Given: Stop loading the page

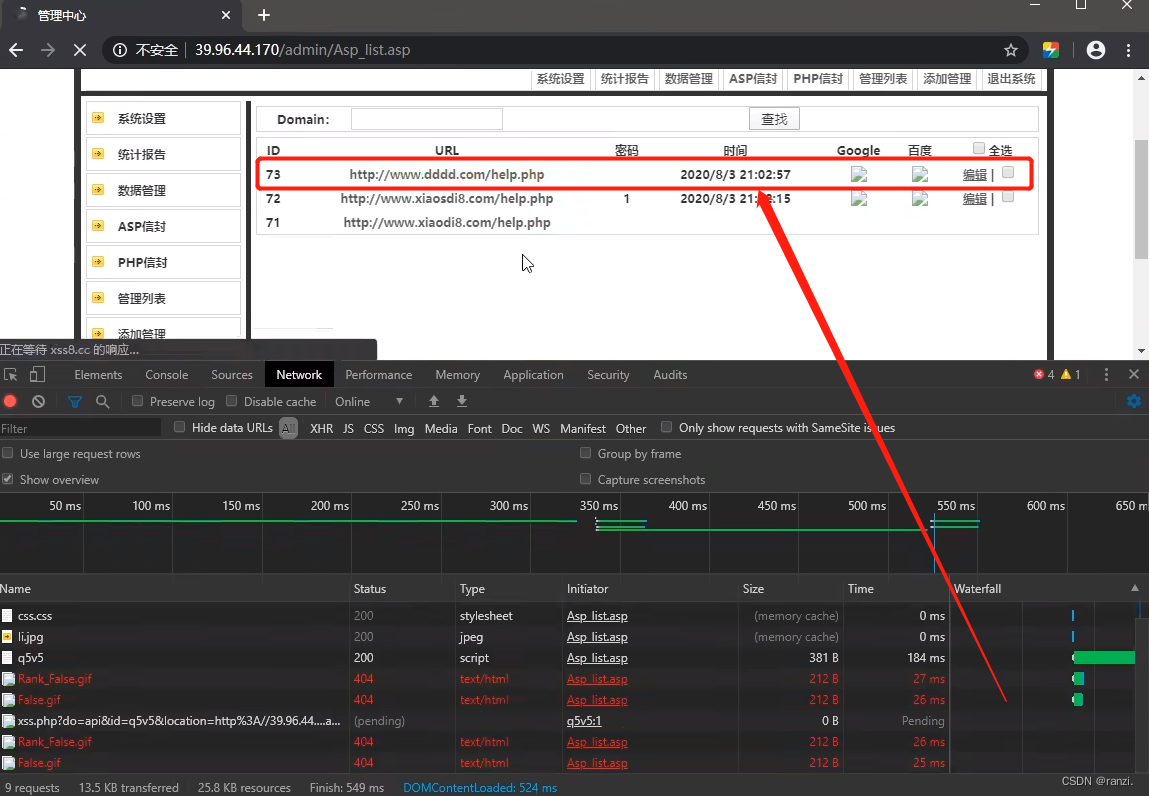Looking at the screenshot, I should pos(80,50).
